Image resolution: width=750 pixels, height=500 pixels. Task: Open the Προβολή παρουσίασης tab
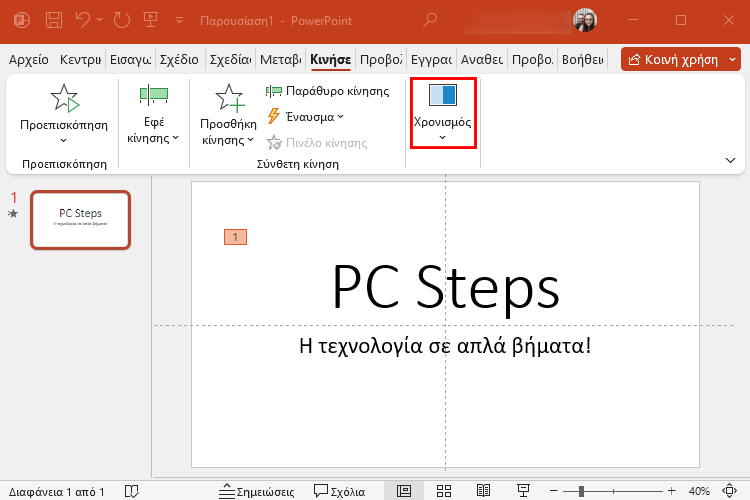[381, 59]
